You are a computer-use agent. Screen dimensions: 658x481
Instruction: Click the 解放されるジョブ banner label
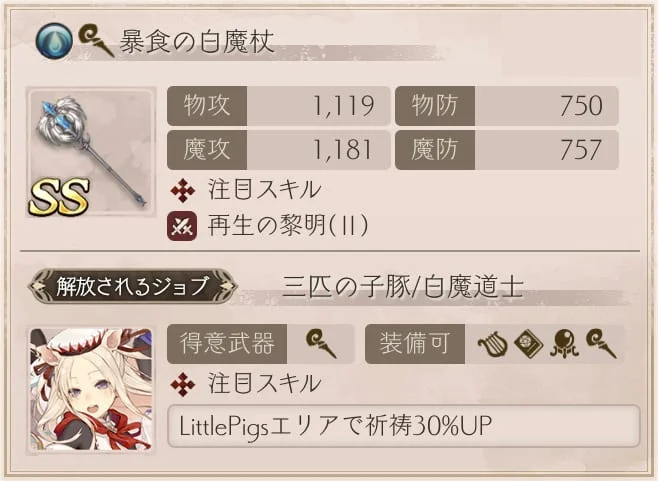(133, 286)
